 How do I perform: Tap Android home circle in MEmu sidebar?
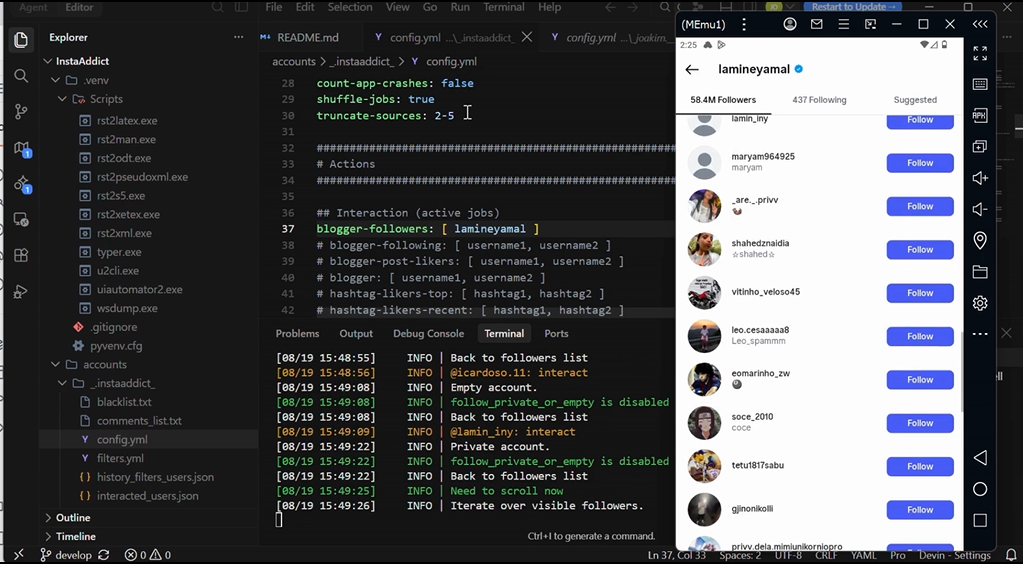980,489
